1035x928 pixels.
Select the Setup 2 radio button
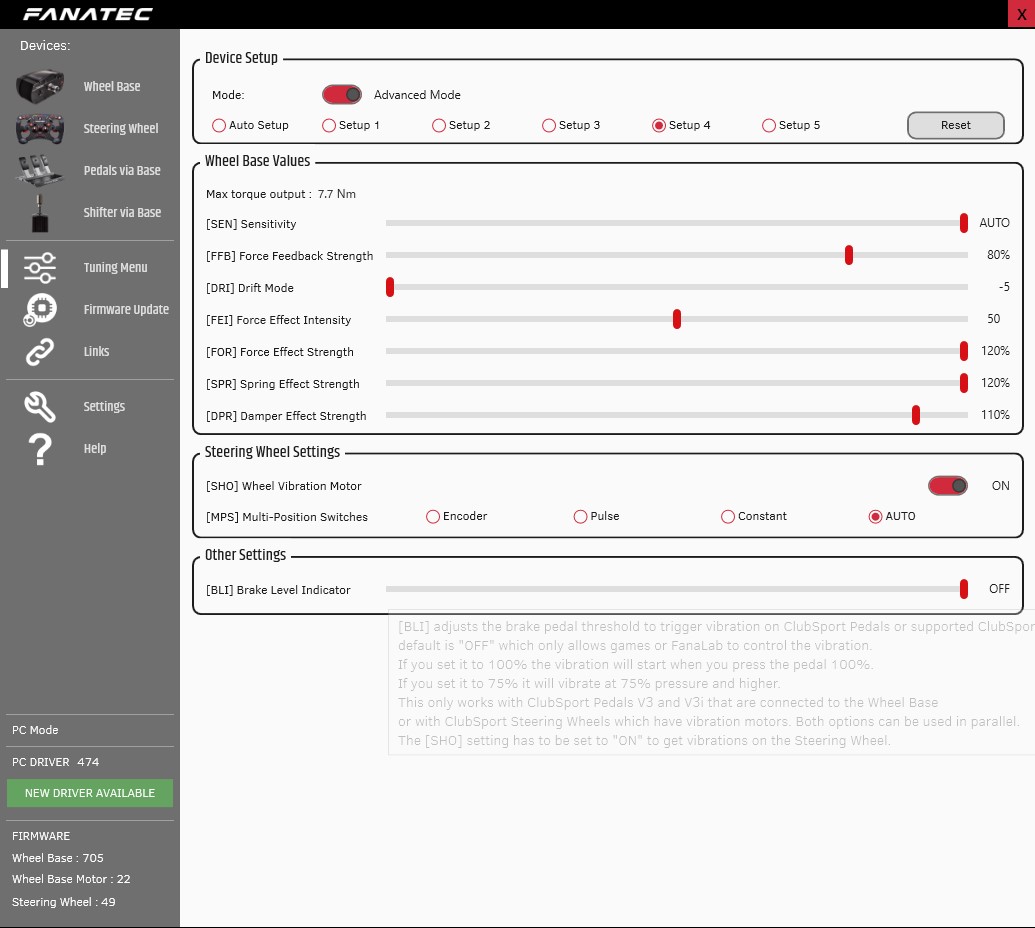click(x=438, y=125)
